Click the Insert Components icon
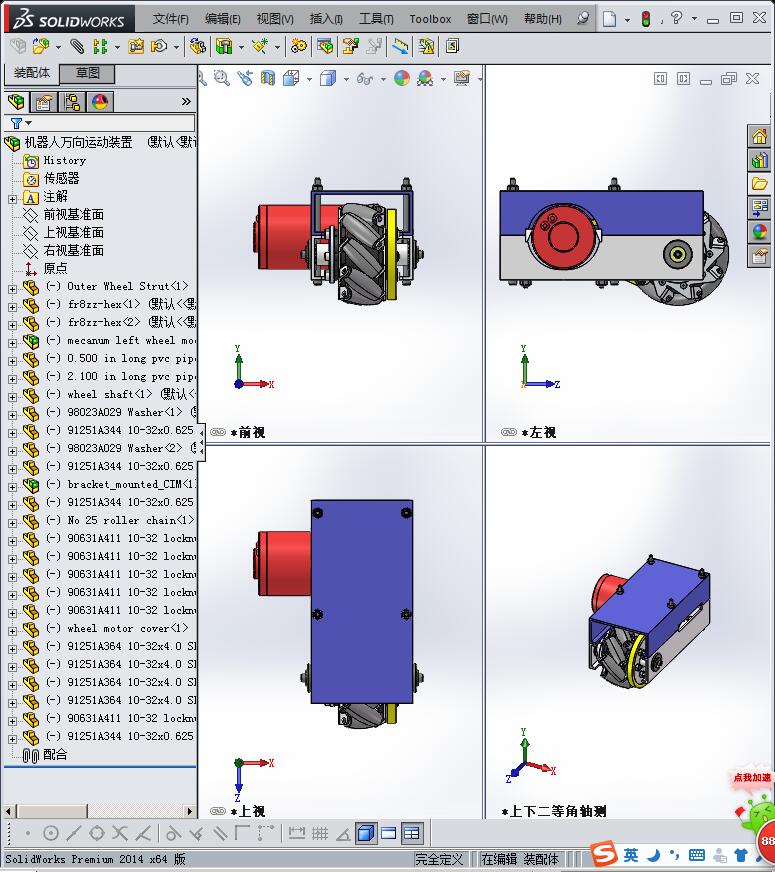 coord(41,46)
